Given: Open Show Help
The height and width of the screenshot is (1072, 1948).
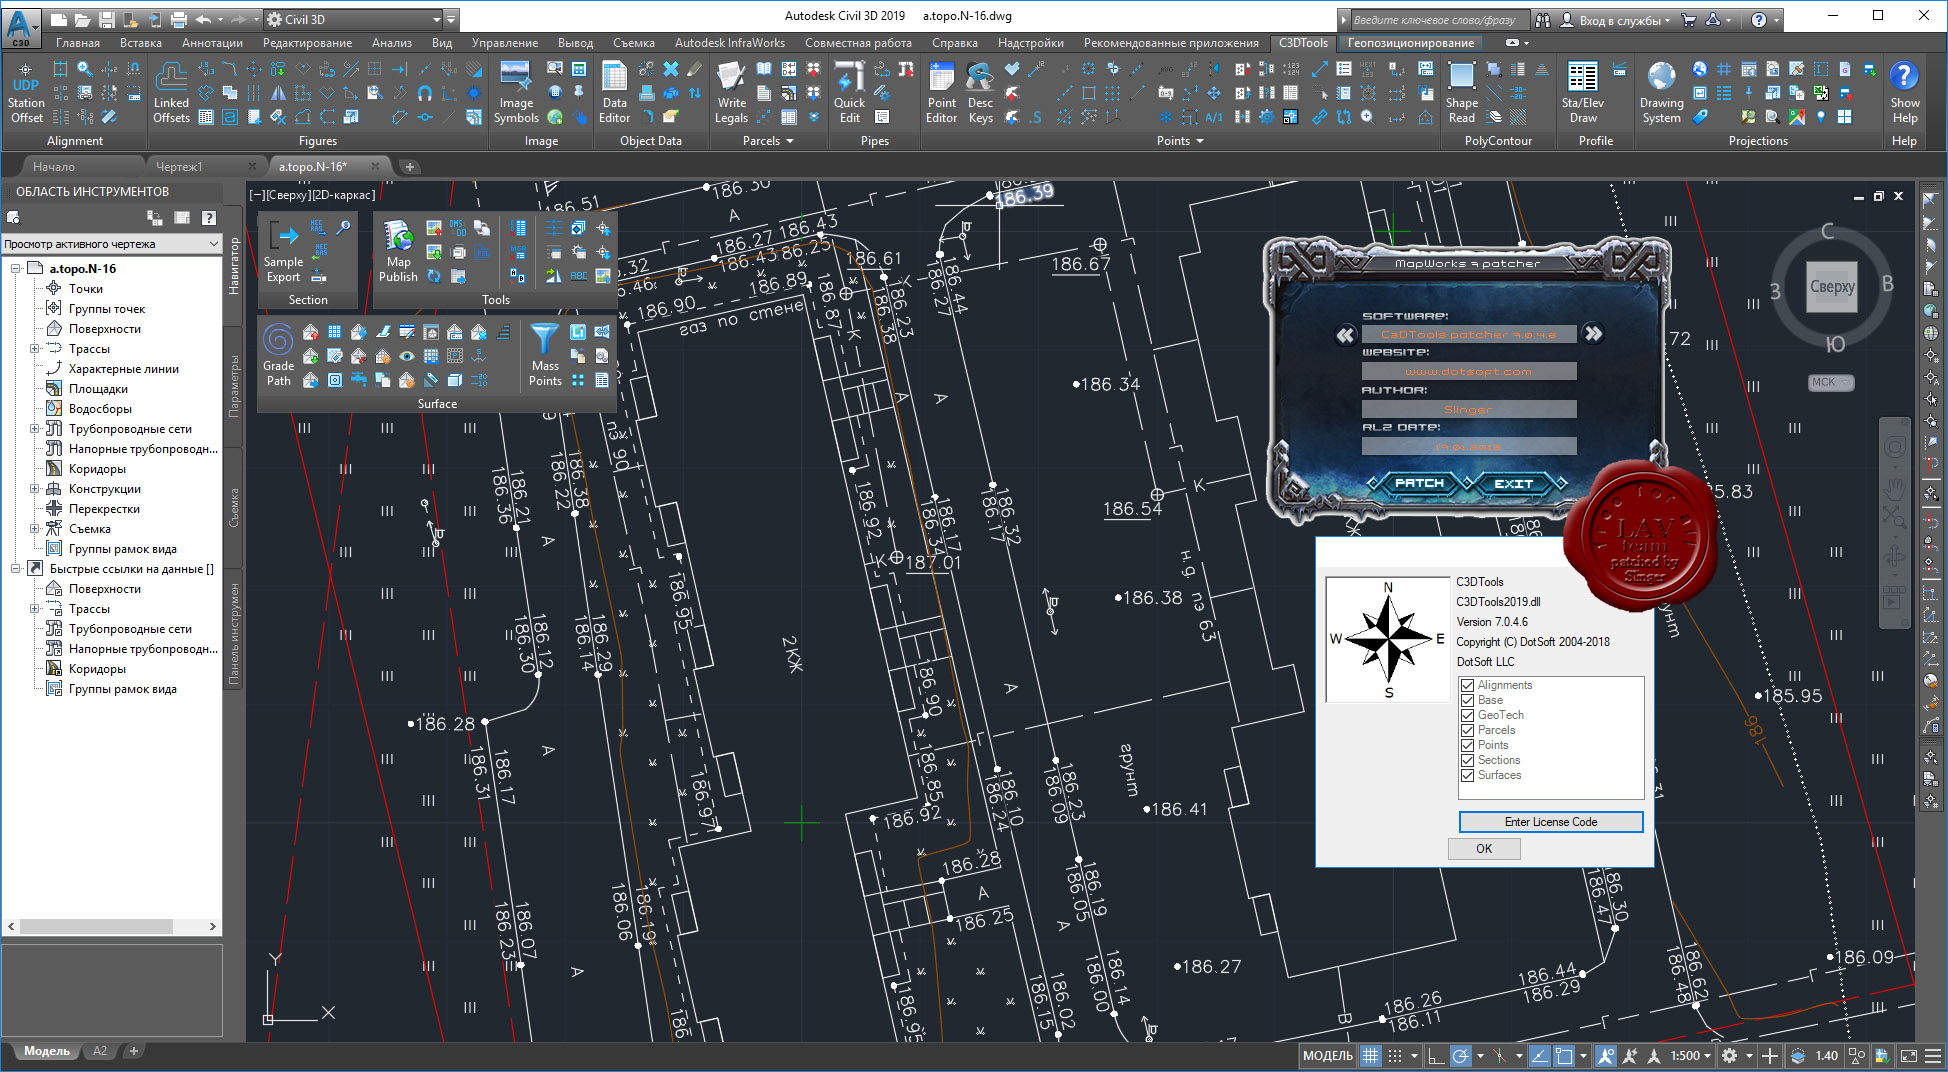Looking at the screenshot, I should [x=1904, y=92].
